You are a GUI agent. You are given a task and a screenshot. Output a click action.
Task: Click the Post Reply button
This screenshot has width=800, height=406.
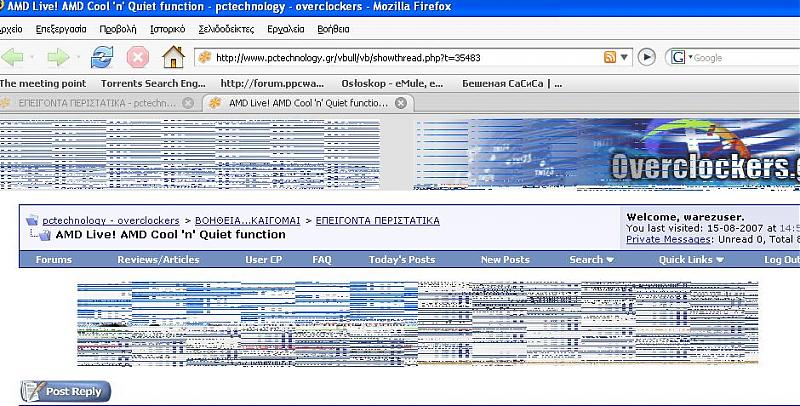[x=66, y=391]
